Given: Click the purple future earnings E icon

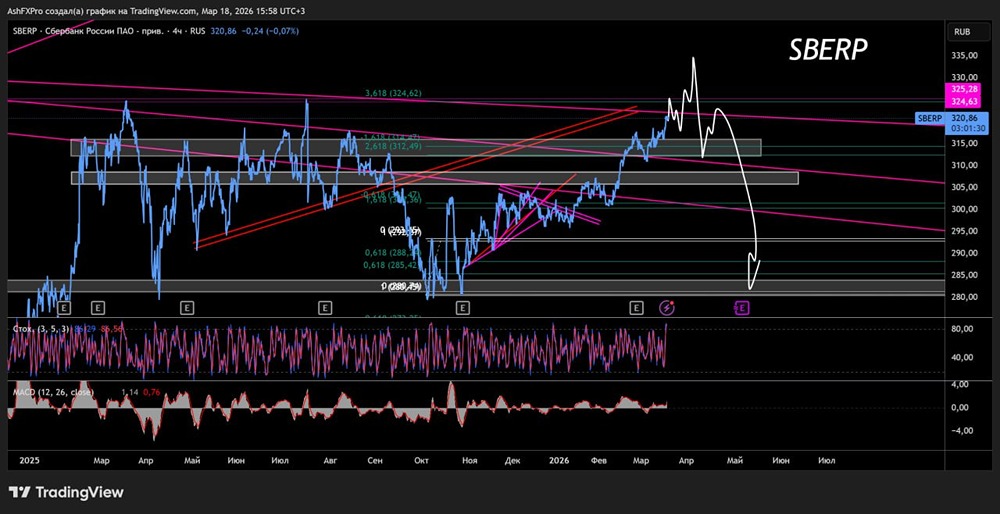Looking at the screenshot, I should (x=742, y=308).
